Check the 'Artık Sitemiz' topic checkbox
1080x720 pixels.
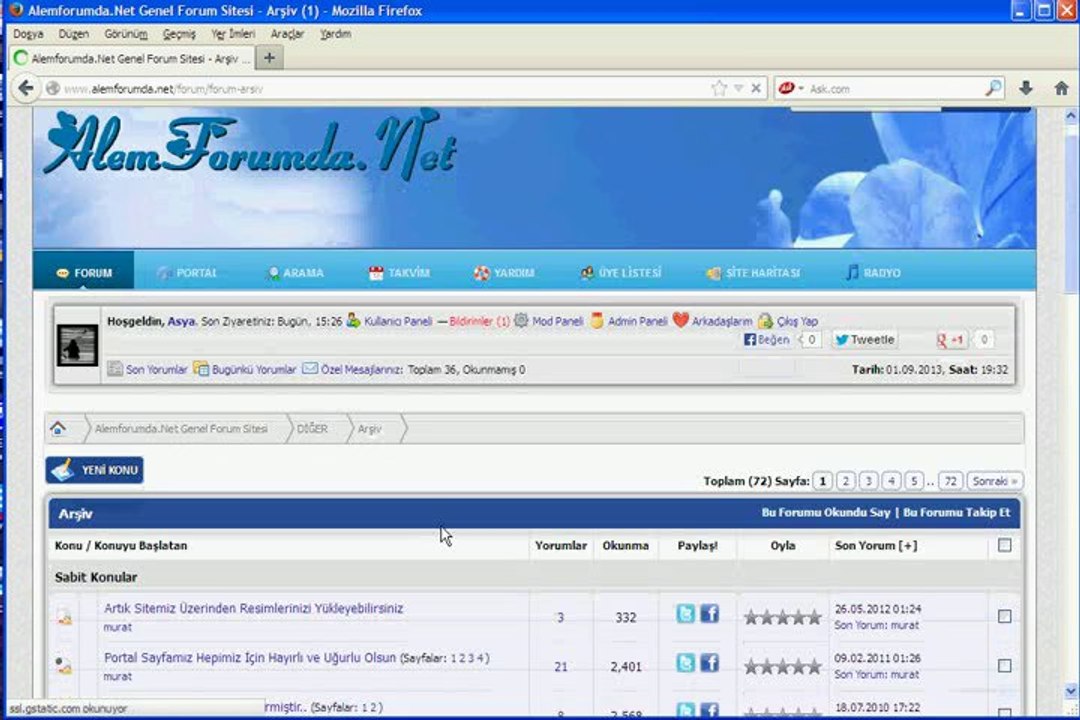point(1004,616)
